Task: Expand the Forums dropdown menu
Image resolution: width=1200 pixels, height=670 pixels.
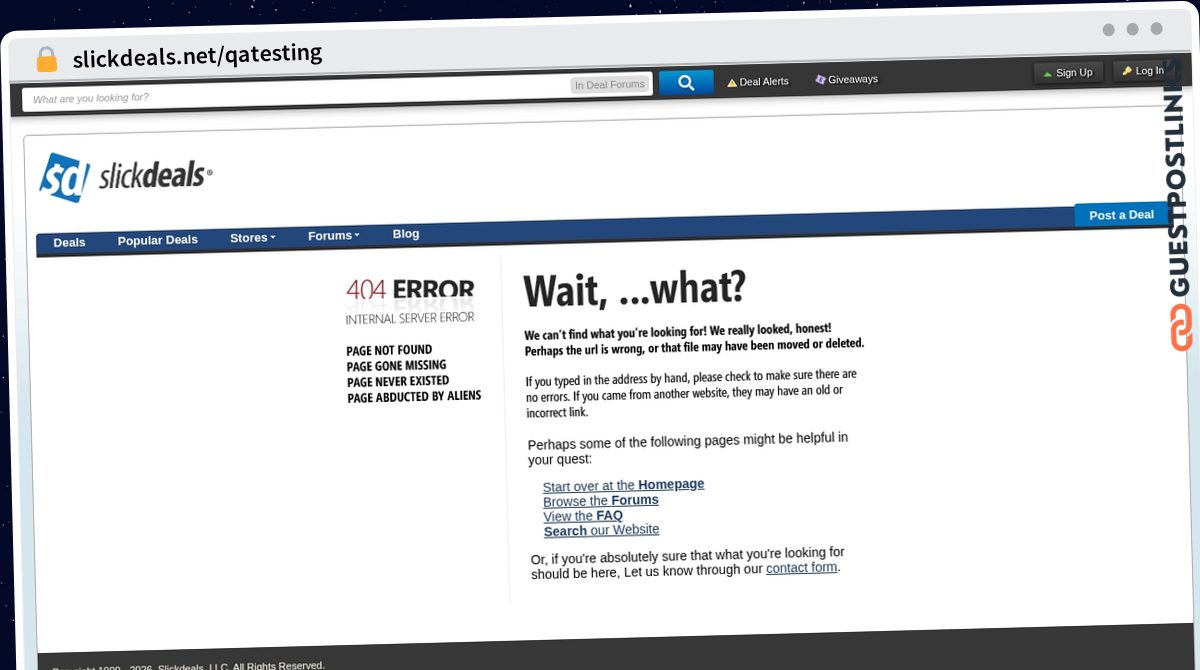Action: (x=334, y=236)
